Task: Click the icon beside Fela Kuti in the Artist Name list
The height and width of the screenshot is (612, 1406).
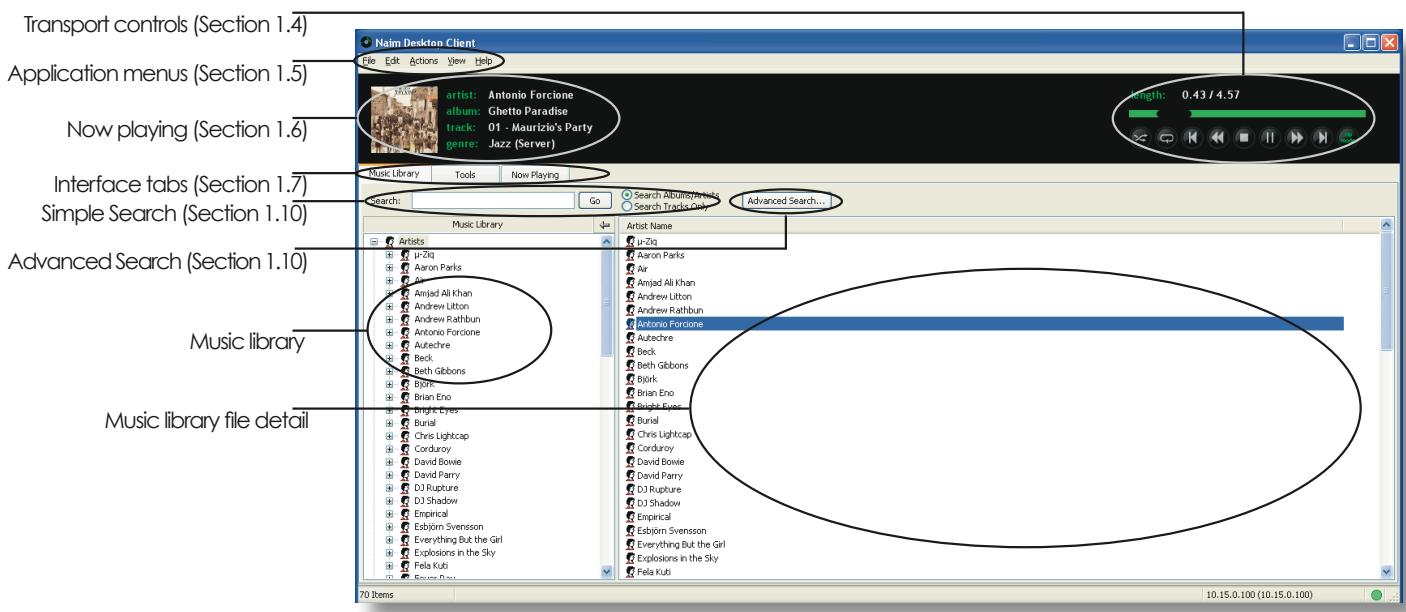Action: point(630,572)
